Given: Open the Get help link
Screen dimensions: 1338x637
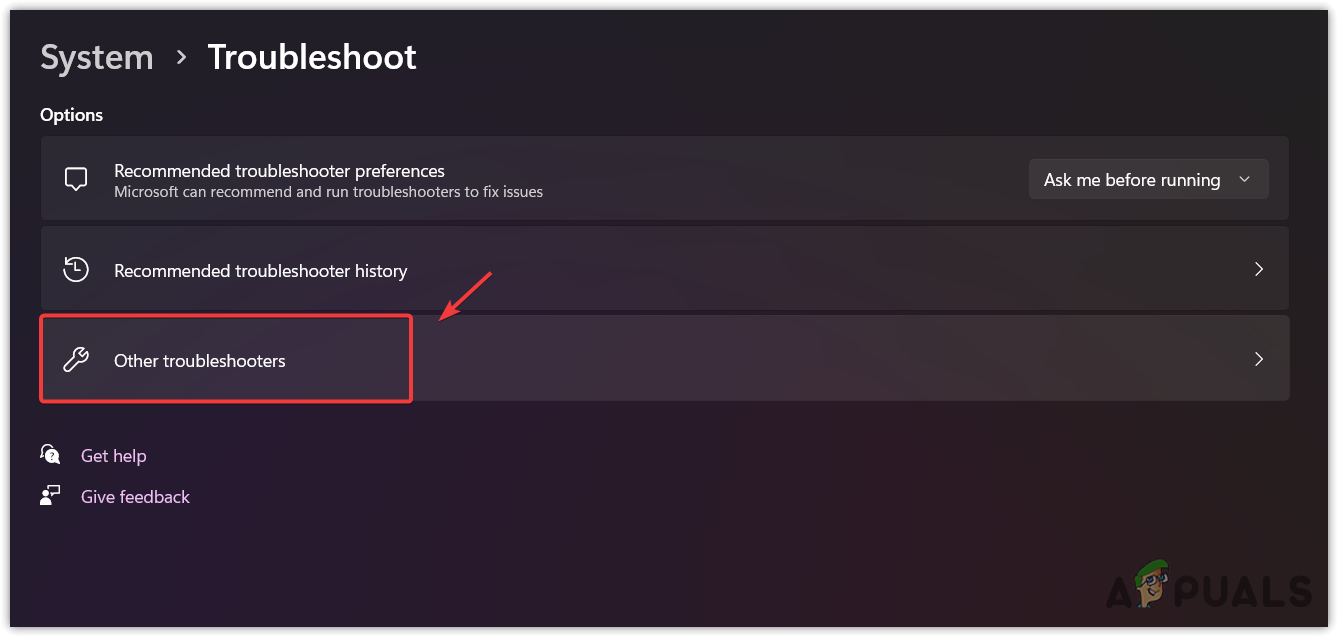Looking at the screenshot, I should [x=114, y=456].
